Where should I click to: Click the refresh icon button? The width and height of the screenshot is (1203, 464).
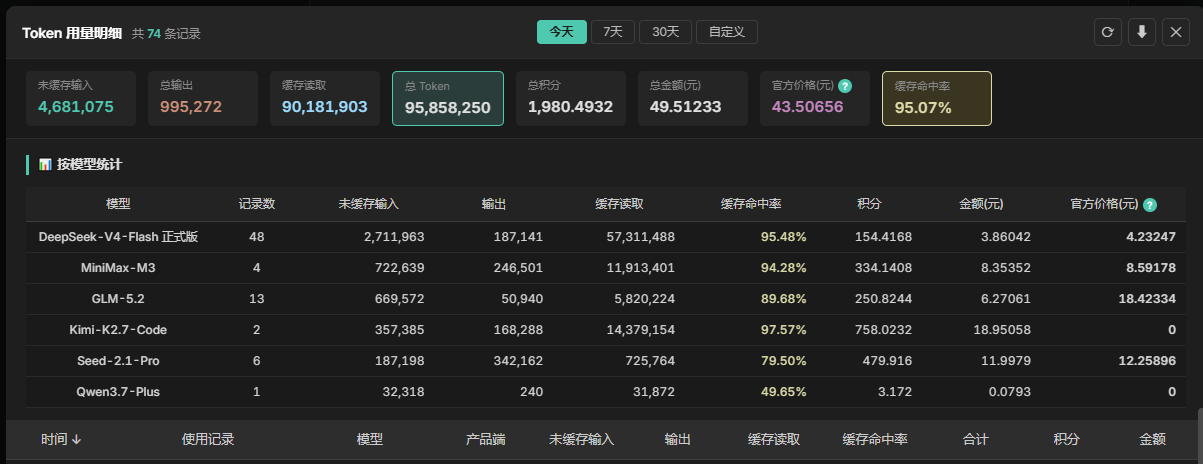[1107, 32]
